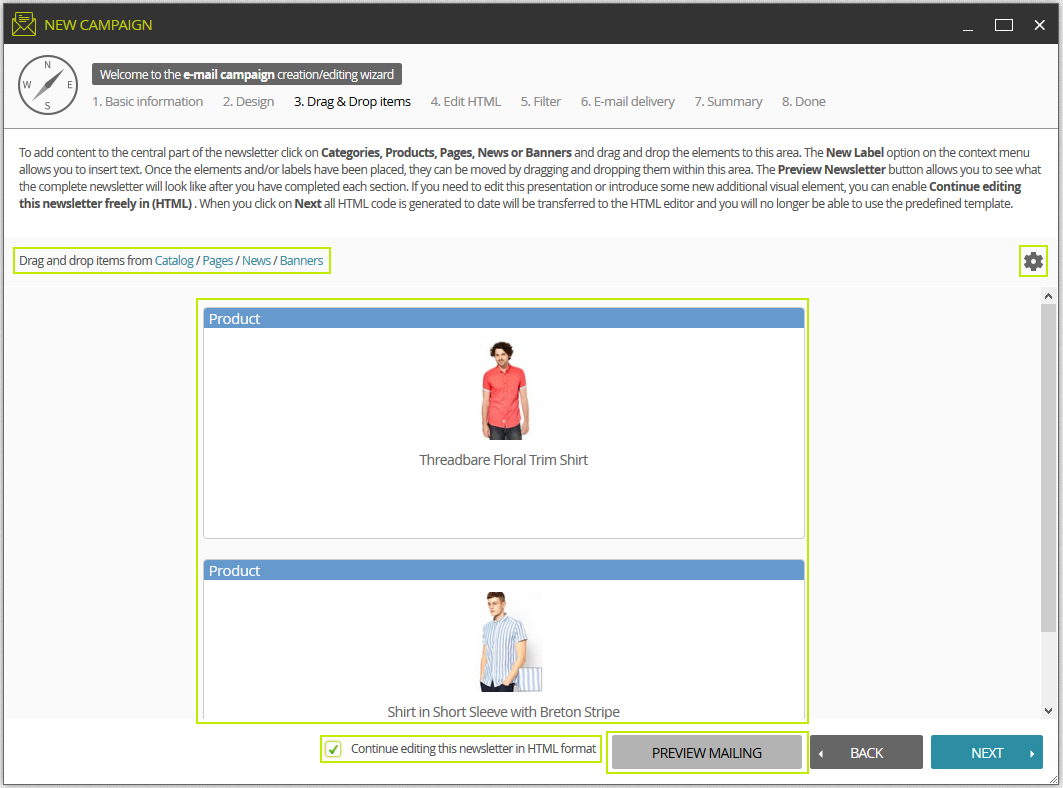The height and width of the screenshot is (788, 1063).
Task: Close the New Campaign window
Action: point(1039,25)
